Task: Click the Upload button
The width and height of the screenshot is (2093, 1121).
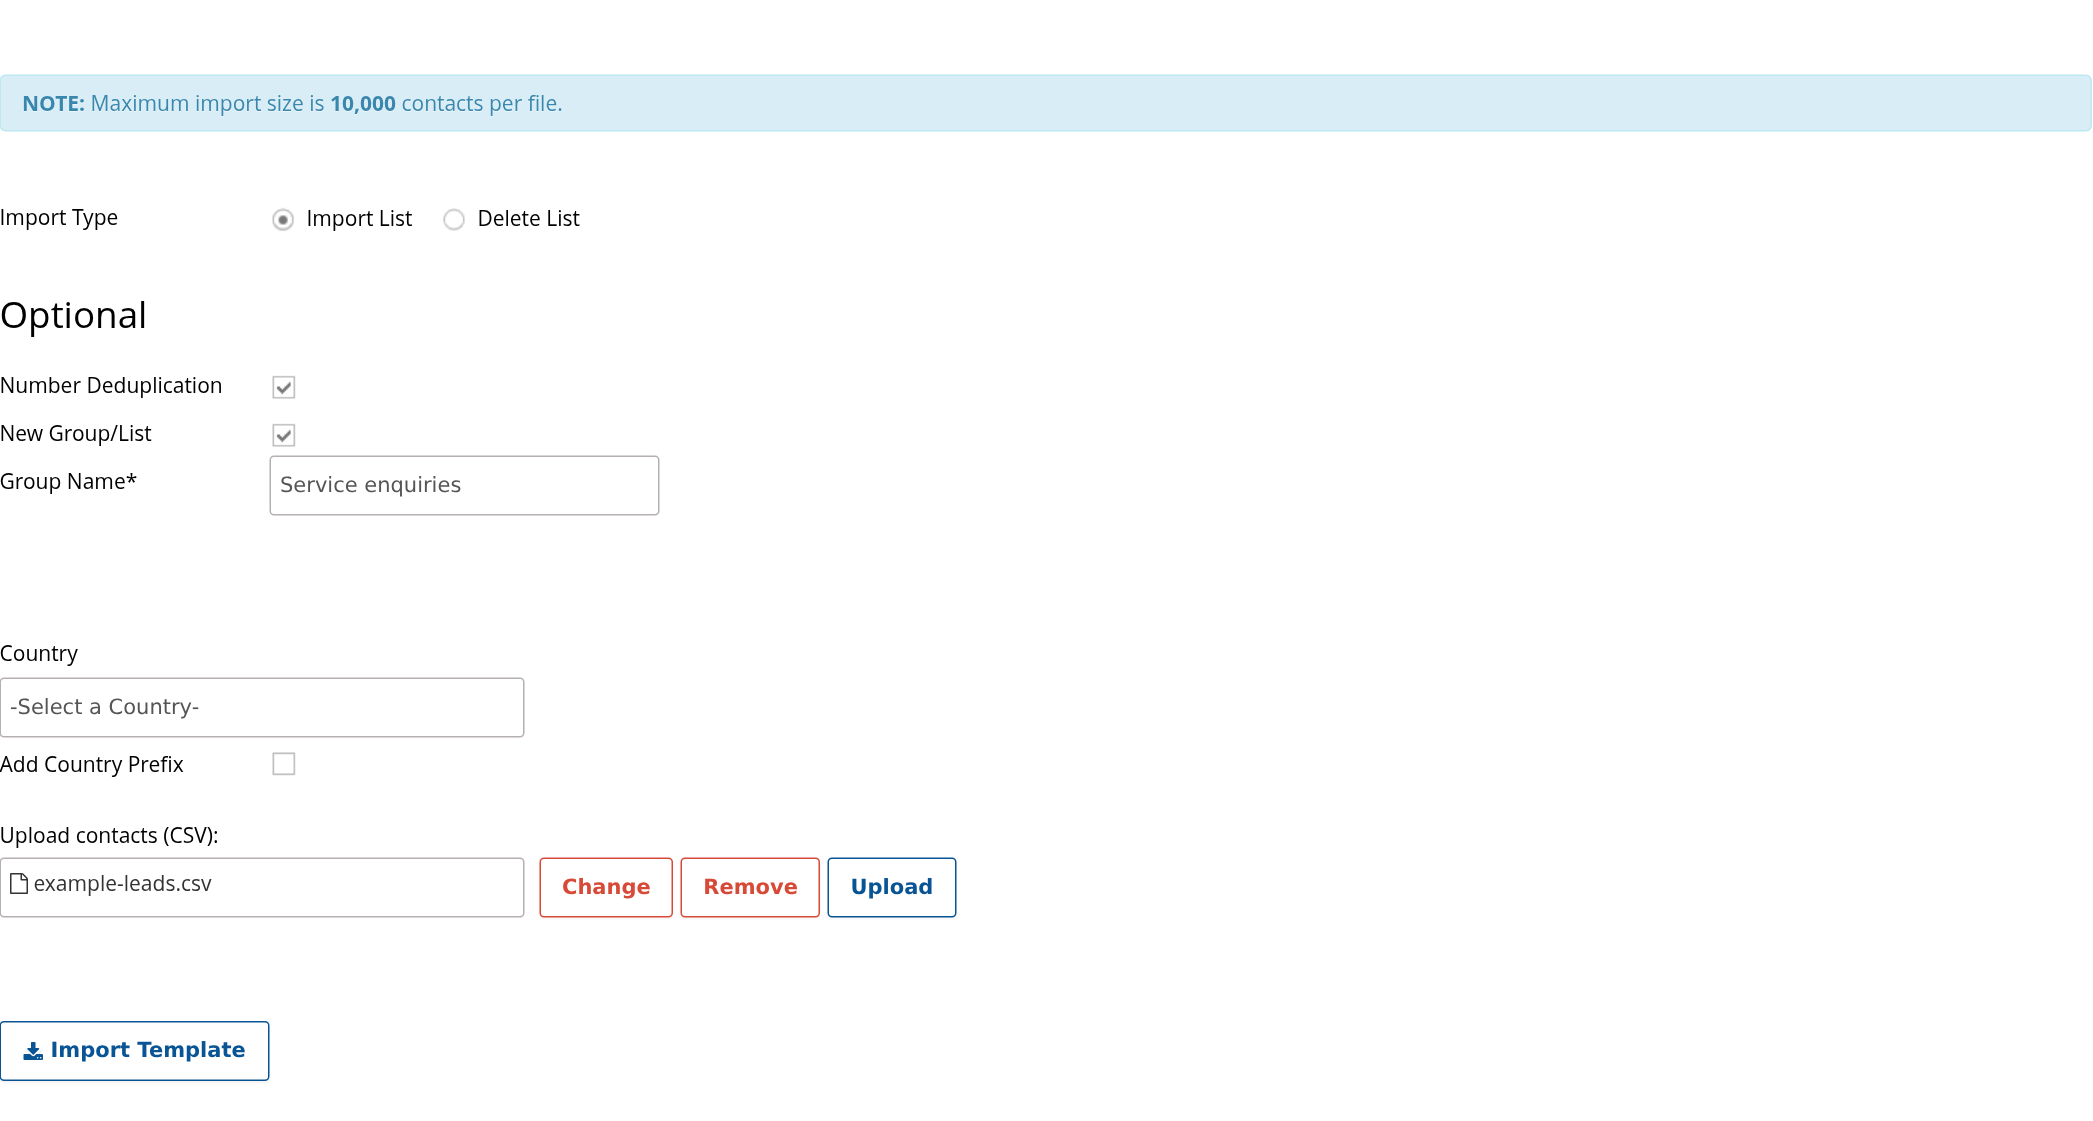Action: coord(892,887)
